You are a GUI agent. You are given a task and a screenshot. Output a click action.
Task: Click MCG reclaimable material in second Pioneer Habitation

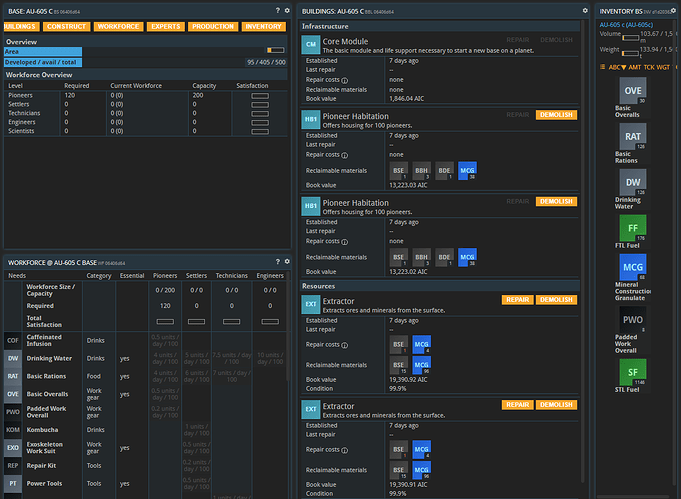[x=467, y=257]
